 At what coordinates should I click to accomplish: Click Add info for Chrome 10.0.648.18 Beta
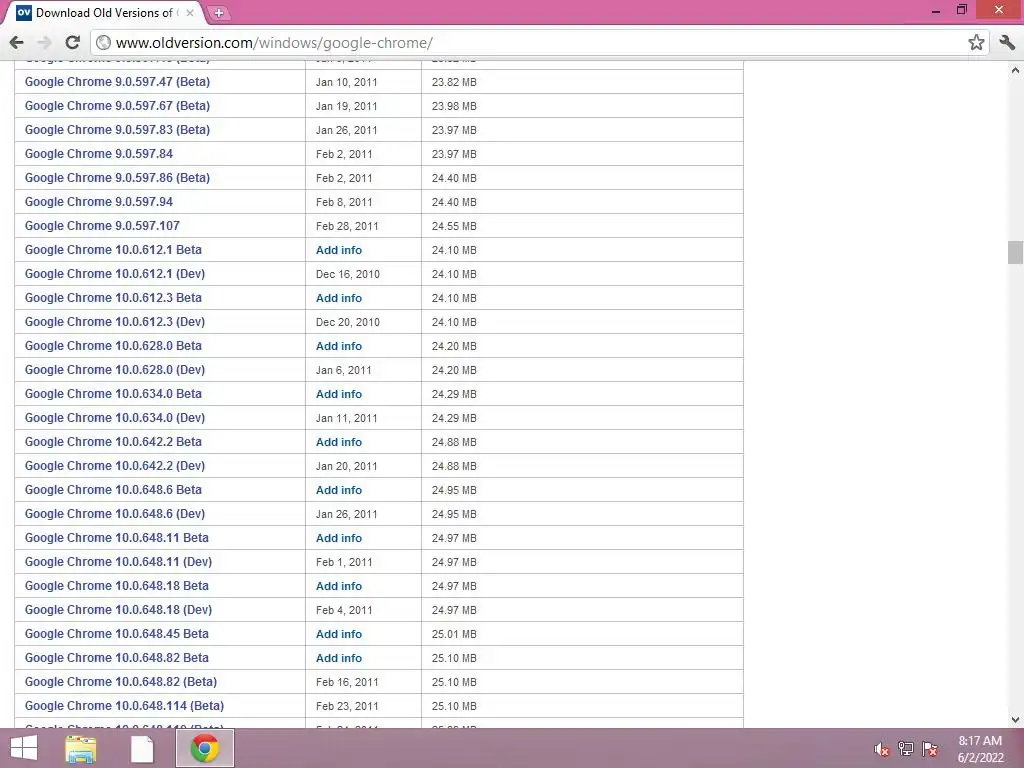tap(338, 586)
